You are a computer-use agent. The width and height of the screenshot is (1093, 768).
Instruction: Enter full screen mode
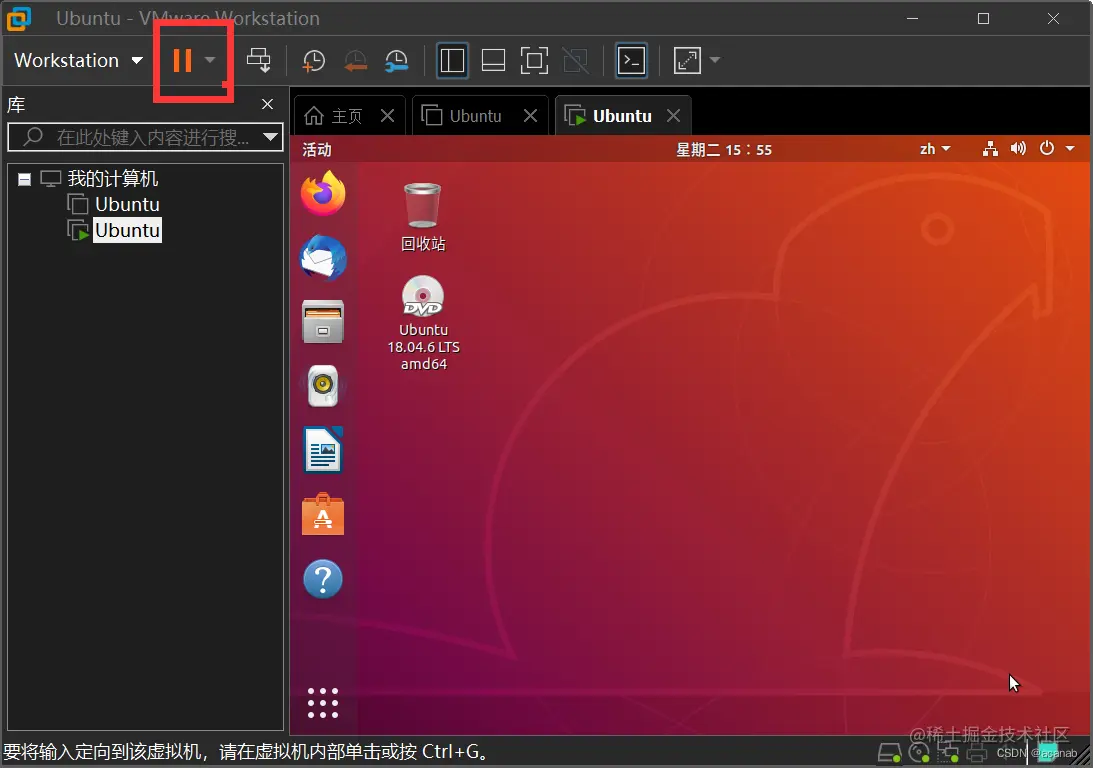(x=534, y=61)
